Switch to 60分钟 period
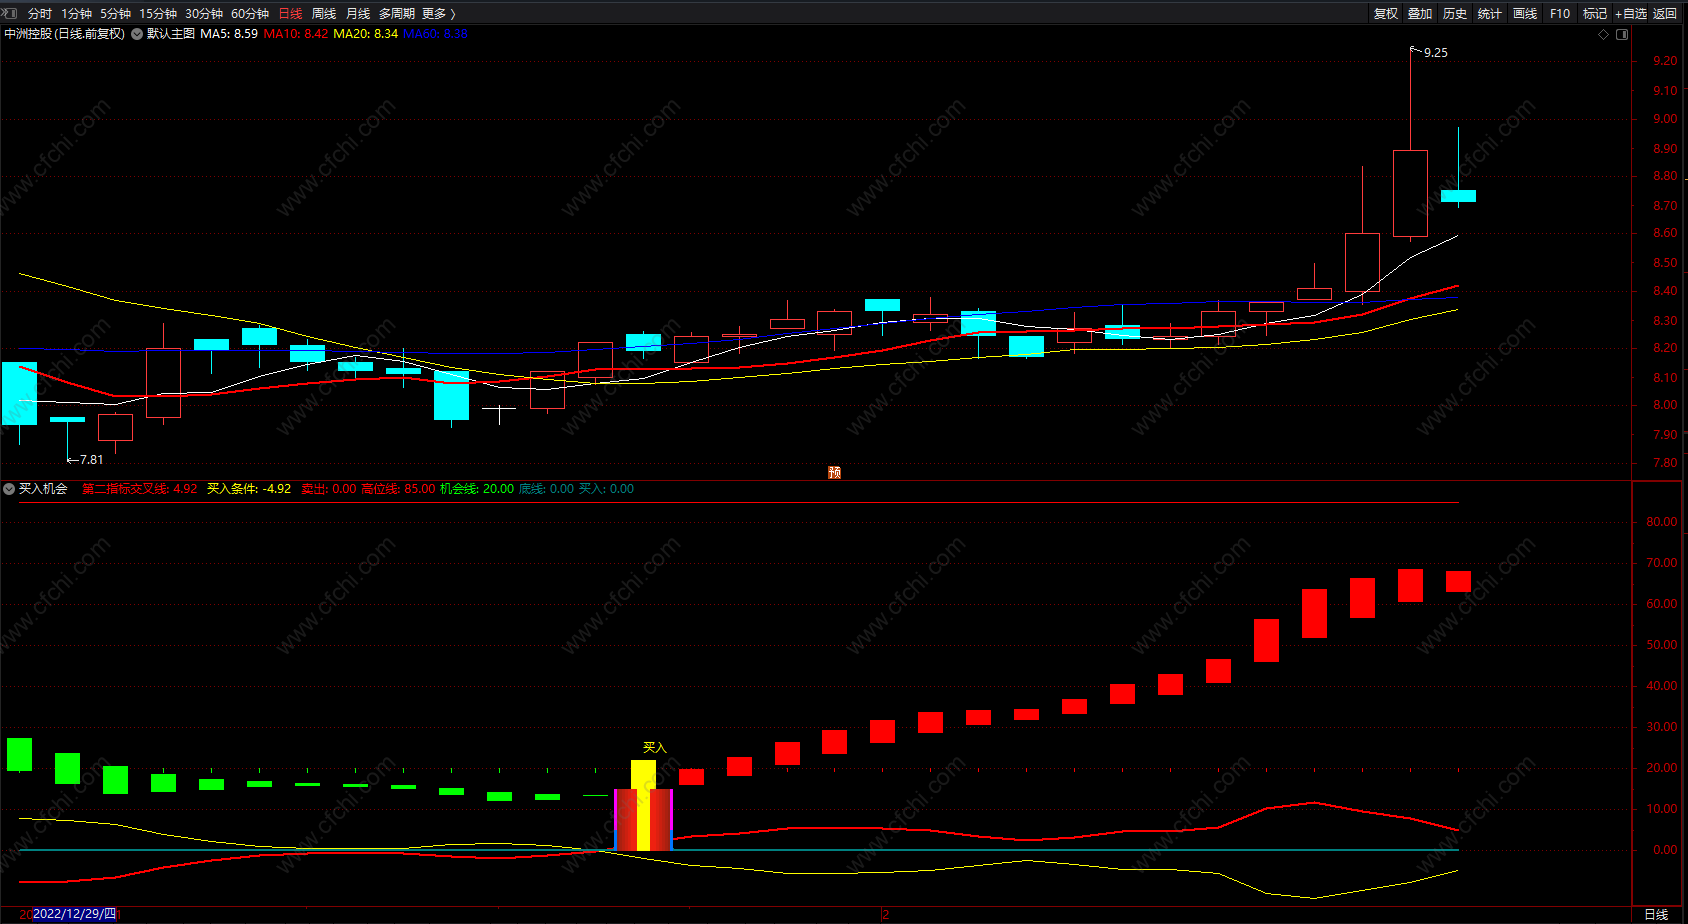Viewport: 1688px width, 924px height. click(250, 14)
